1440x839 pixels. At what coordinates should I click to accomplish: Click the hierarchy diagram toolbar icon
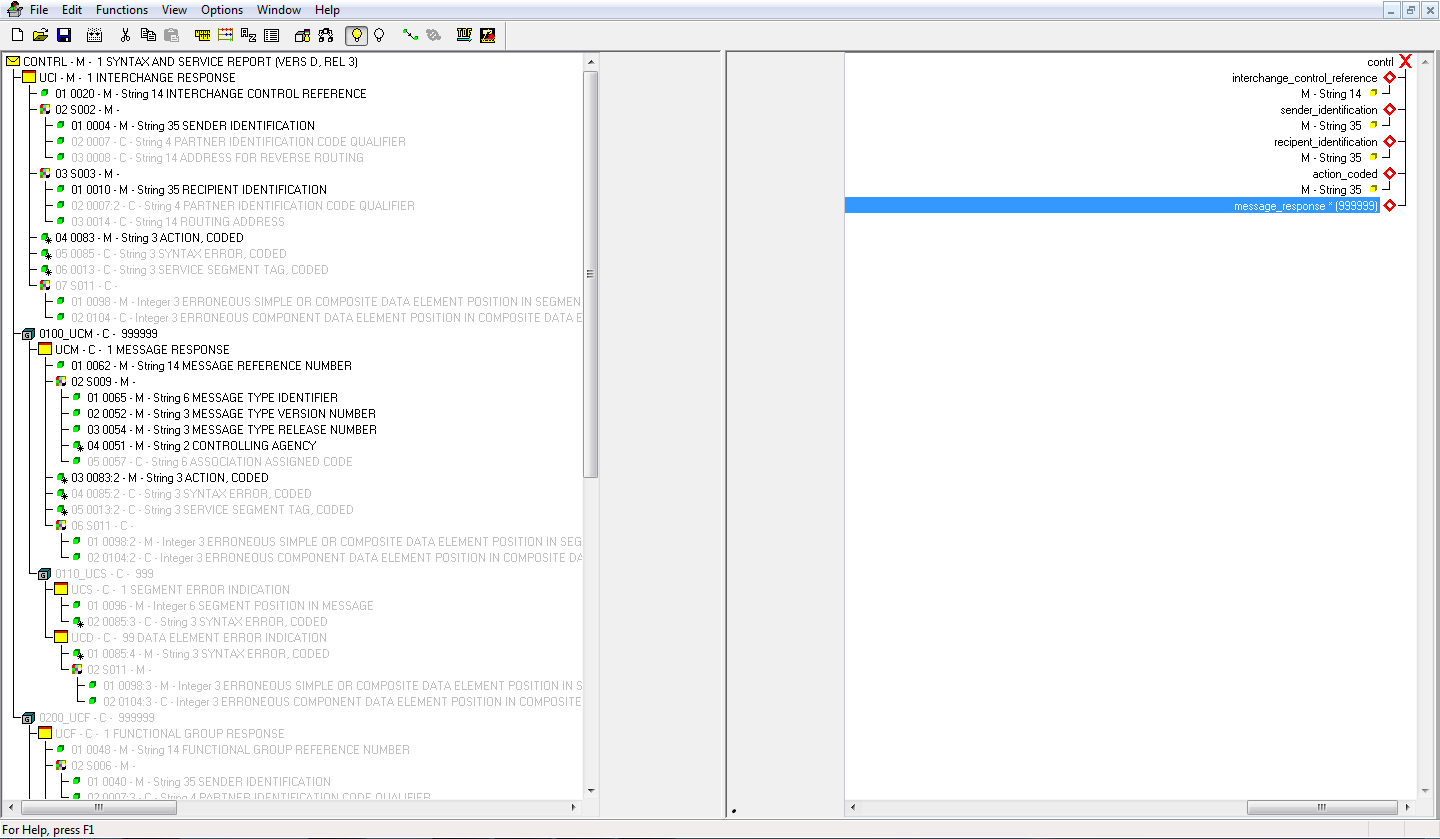(x=325, y=35)
